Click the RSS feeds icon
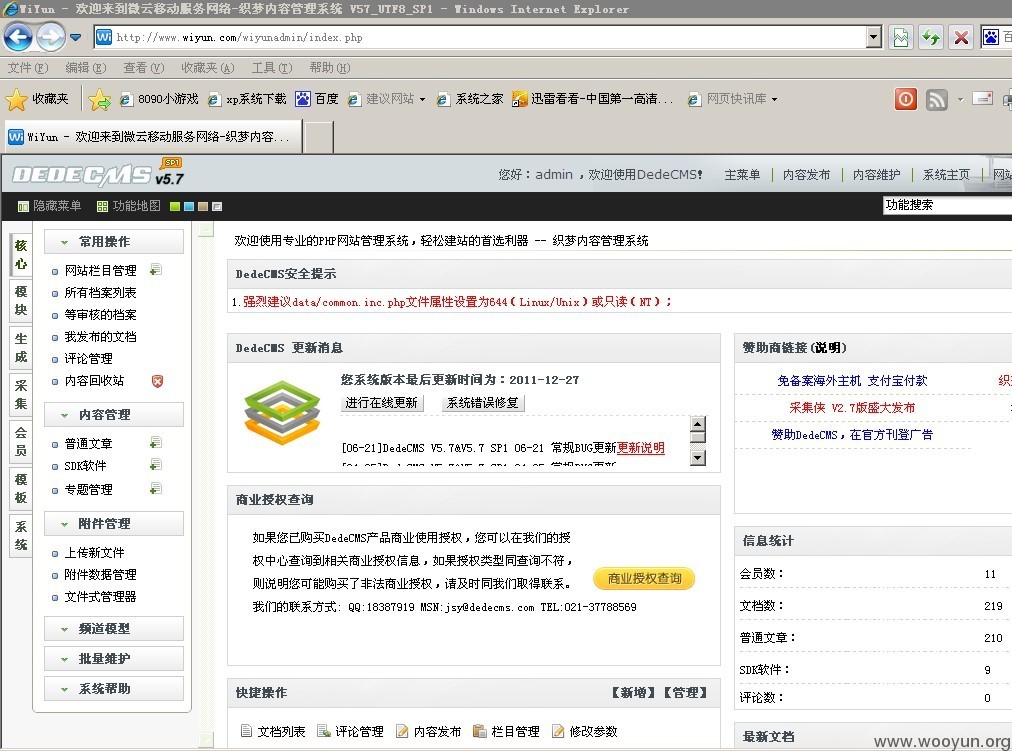The height and width of the screenshot is (751, 1012). click(x=936, y=99)
